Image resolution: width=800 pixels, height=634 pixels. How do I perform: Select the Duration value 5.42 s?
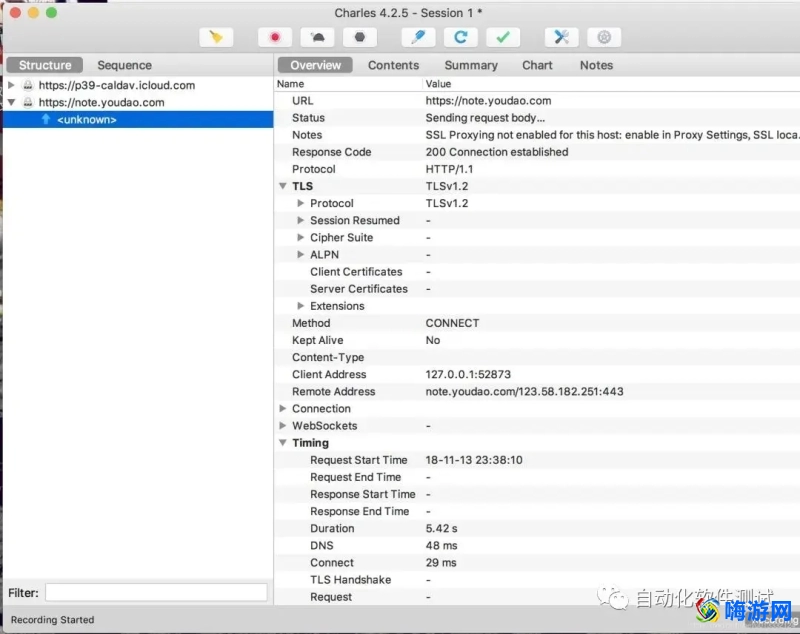point(441,528)
